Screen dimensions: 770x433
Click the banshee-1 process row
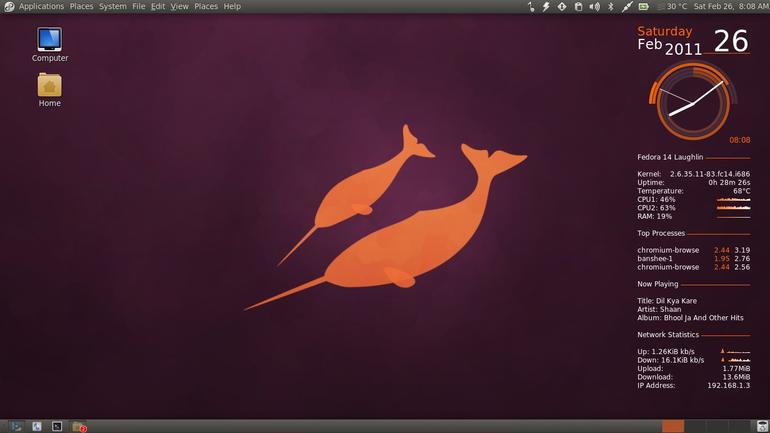click(693, 258)
